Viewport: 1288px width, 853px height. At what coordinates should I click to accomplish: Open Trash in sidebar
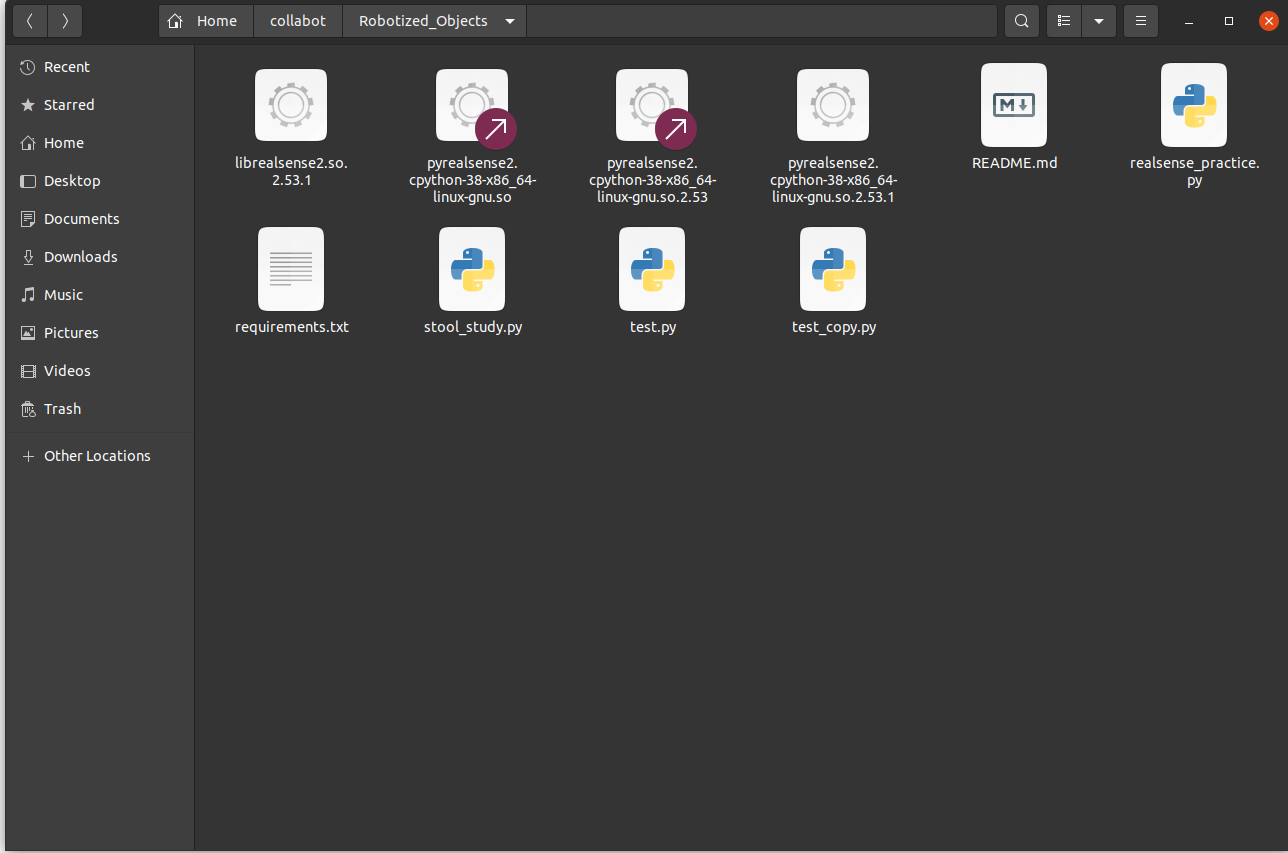click(x=100, y=409)
